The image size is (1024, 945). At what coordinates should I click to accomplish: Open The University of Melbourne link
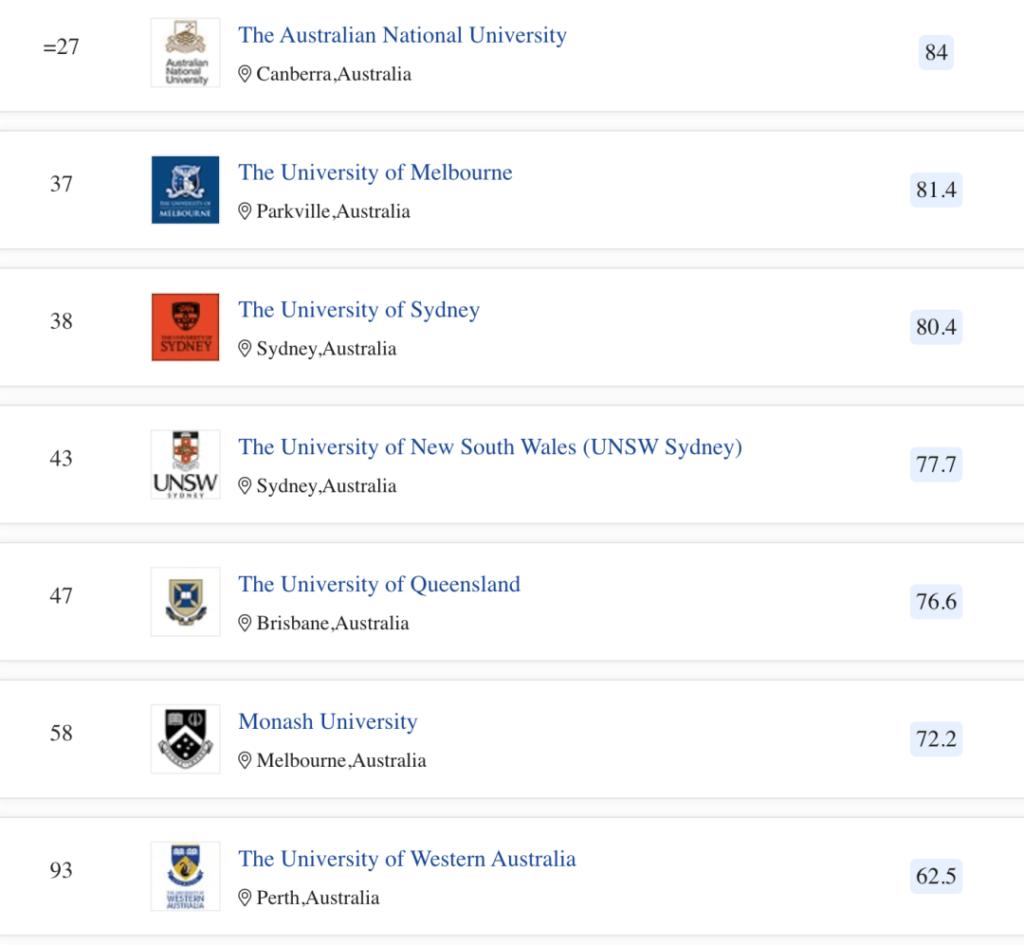click(375, 173)
